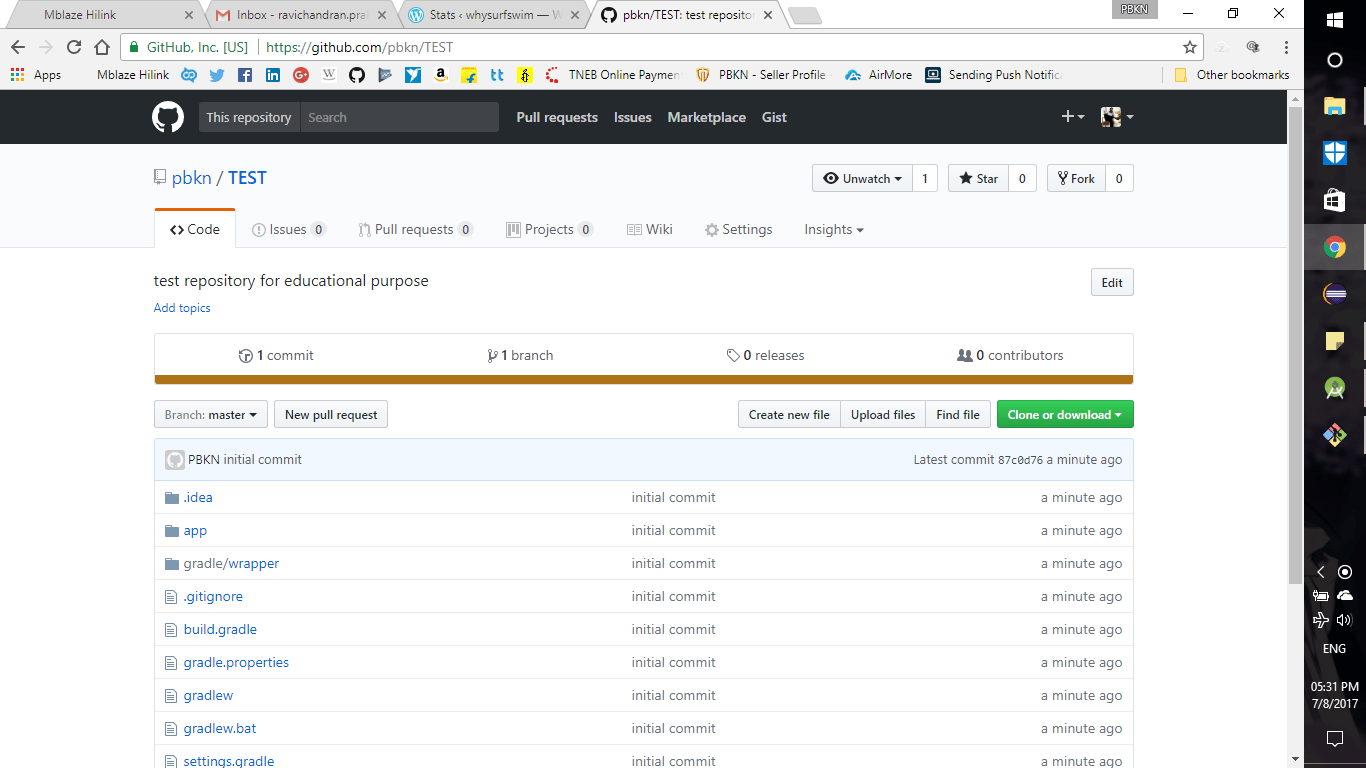The width and height of the screenshot is (1366, 768).
Task: Open the build.gradle file link
Action: pyautogui.click(x=220, y=629)
